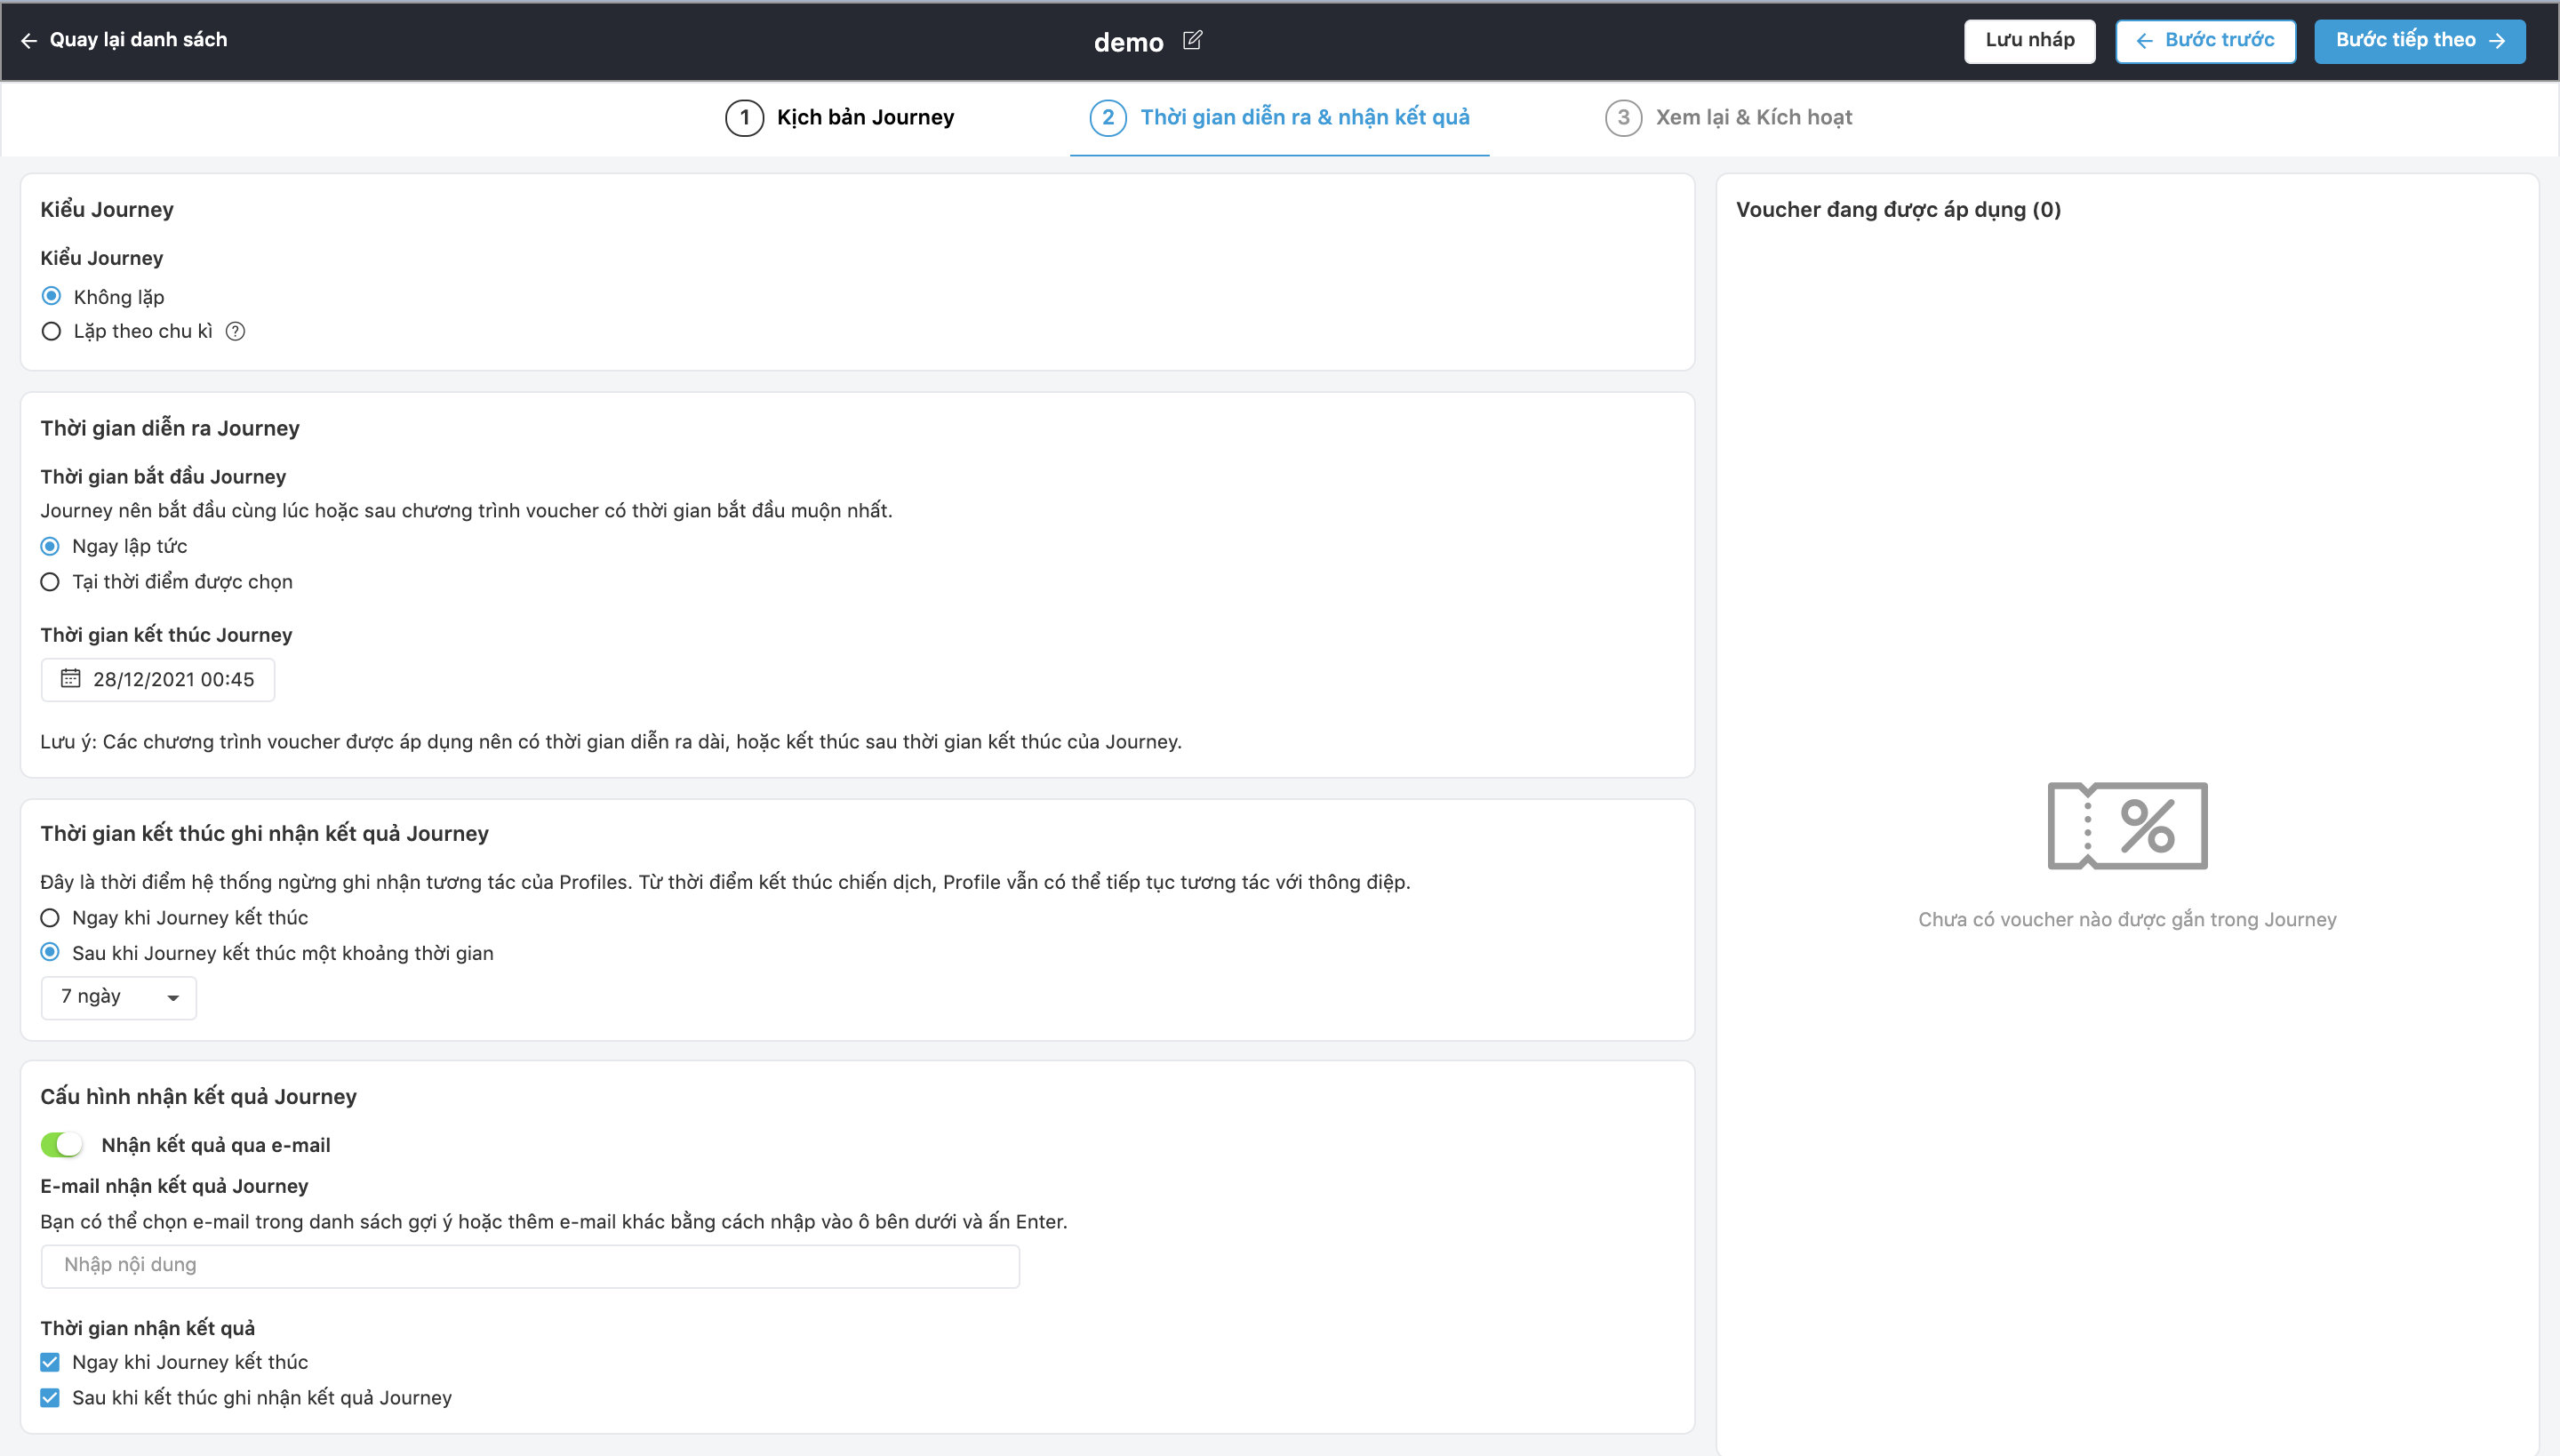
Task: Choose Tại thời điểm được chọn start option
Action: point(50,582)
